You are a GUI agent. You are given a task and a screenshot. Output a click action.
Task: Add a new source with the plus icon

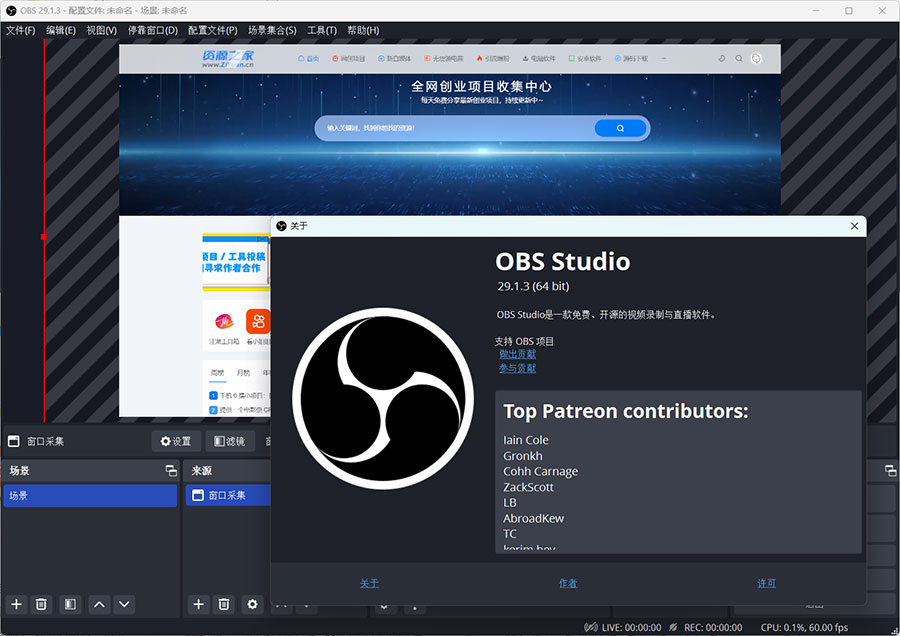[x=198, y=604]
